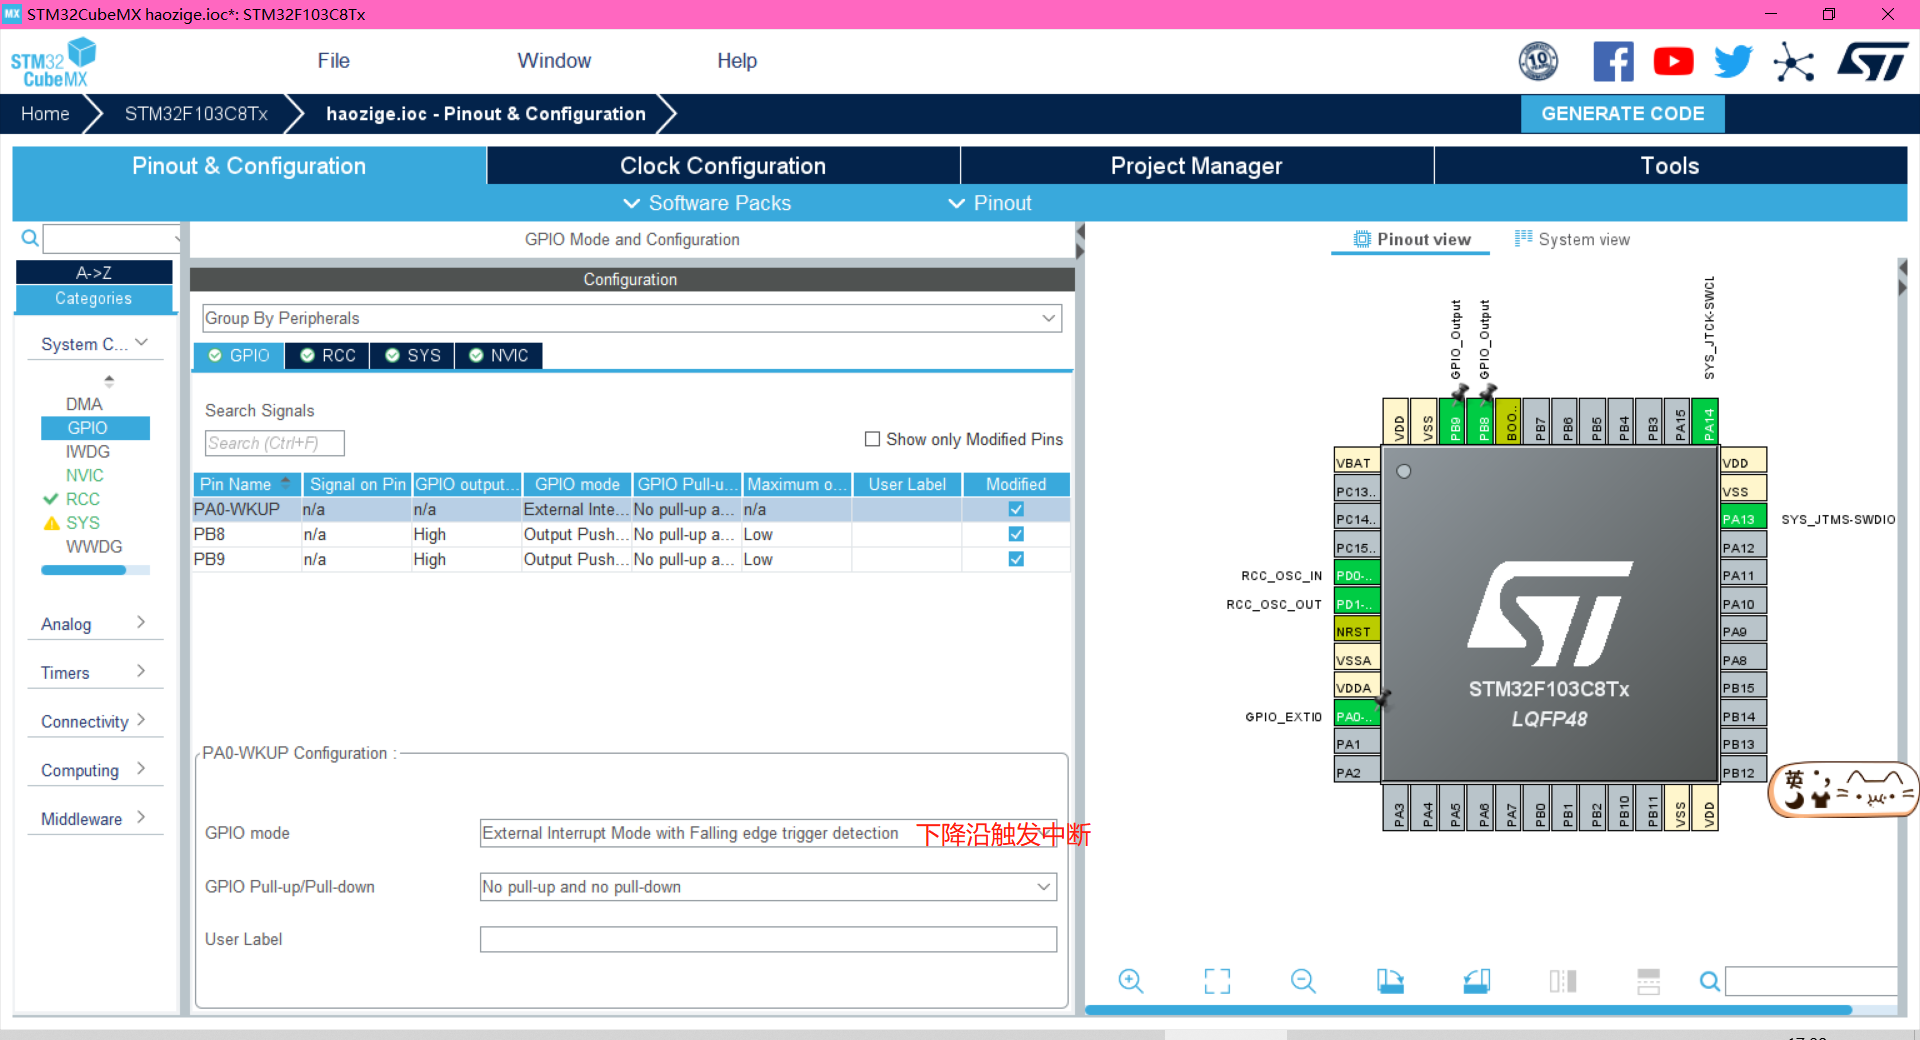
Task: Click the ST logo icon
Action: click(1872, 62)
